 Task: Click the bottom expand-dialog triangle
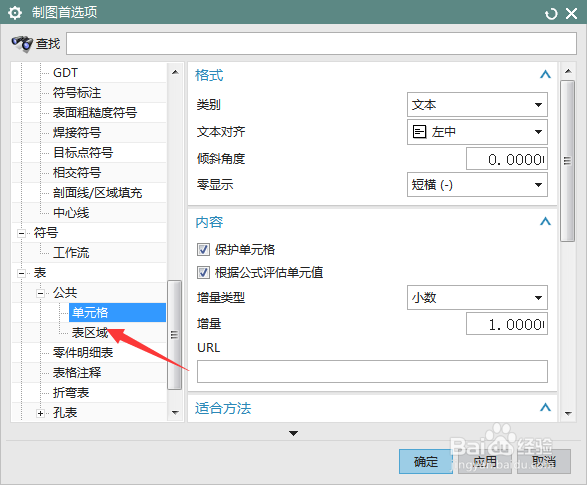click(x=293, y=433)
